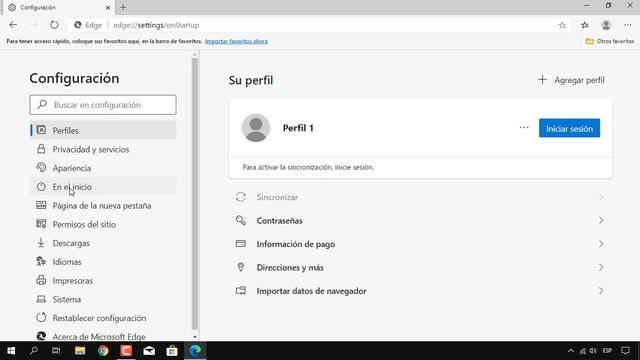Click the Perfiles sidebar icon
The width and height of the screenshot is (640, 360).
(x=41, y=130)
